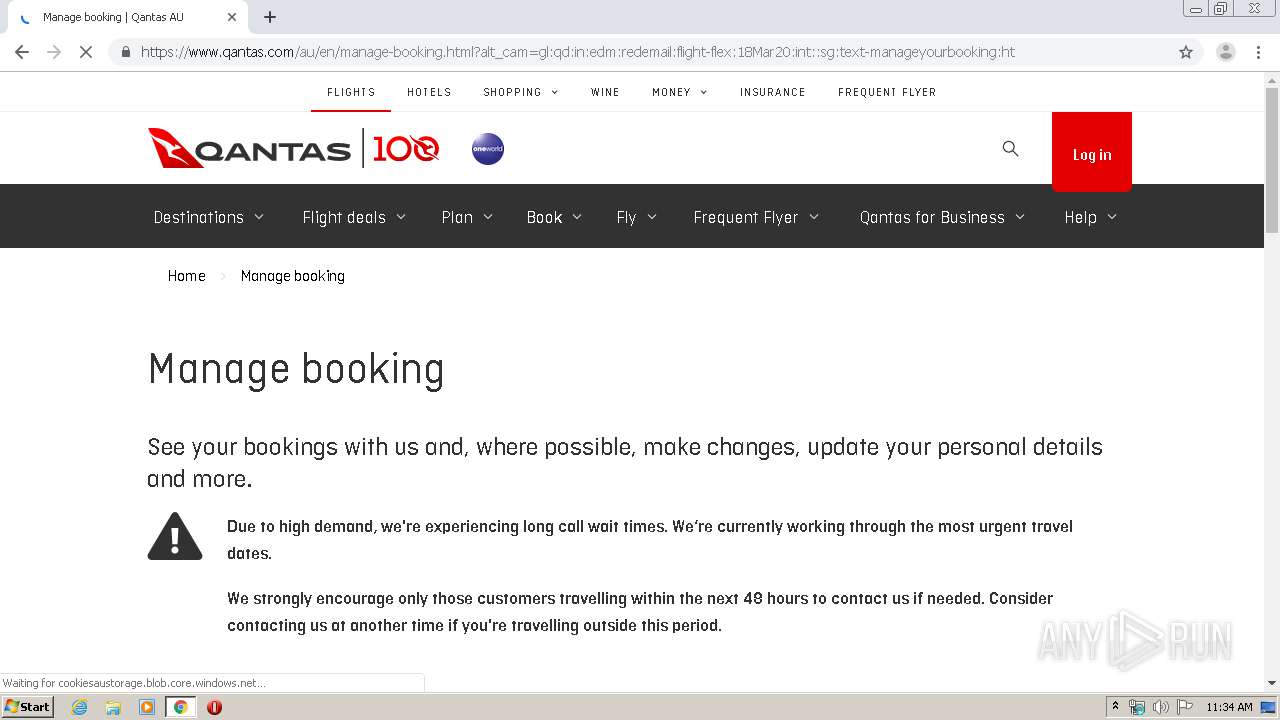Show hidden system tray icons
1280x720 pixels.
click(x=1115, y=707)
